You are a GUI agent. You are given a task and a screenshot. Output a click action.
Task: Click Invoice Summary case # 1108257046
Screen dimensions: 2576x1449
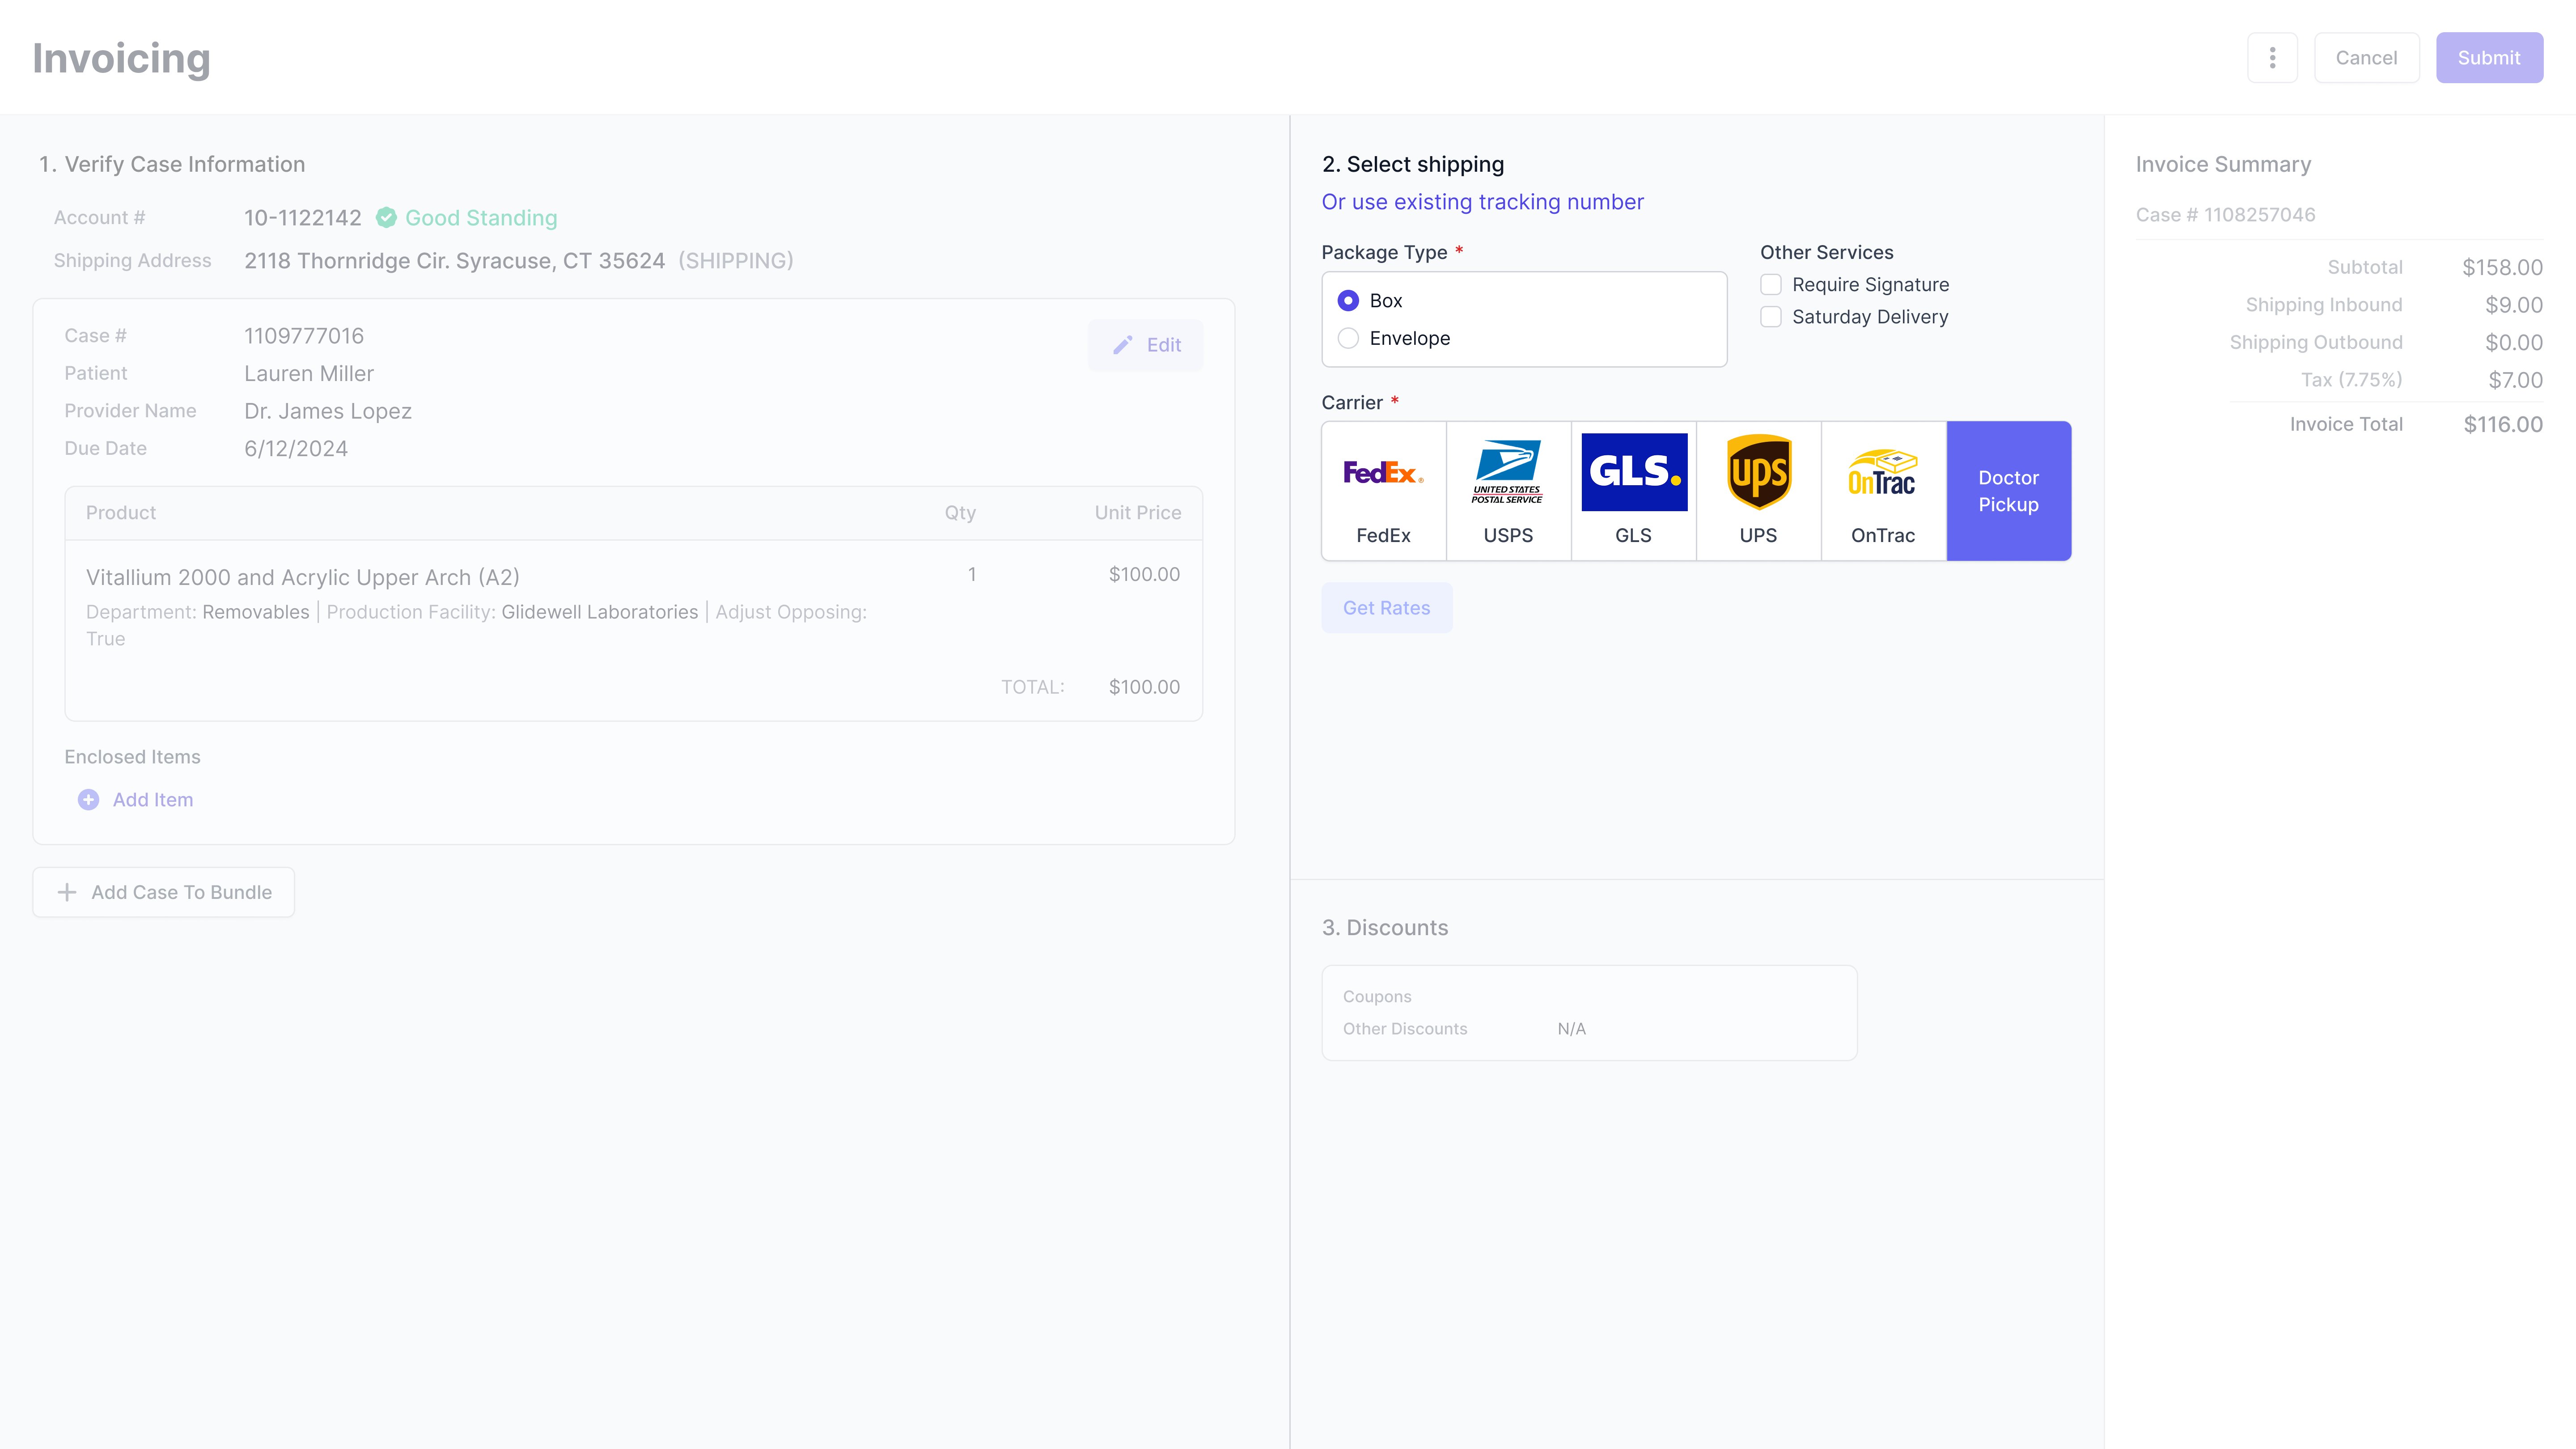pos(2225,215)
